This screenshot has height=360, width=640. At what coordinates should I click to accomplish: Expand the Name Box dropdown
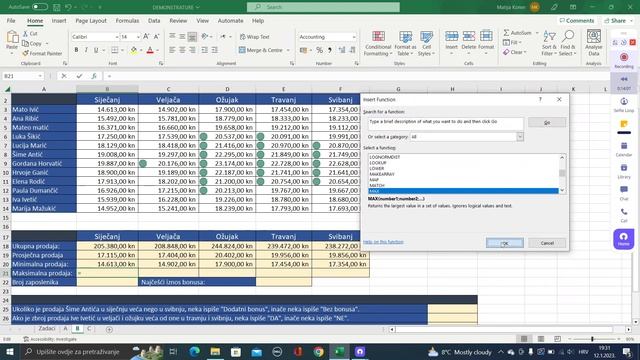click(40, 76)
